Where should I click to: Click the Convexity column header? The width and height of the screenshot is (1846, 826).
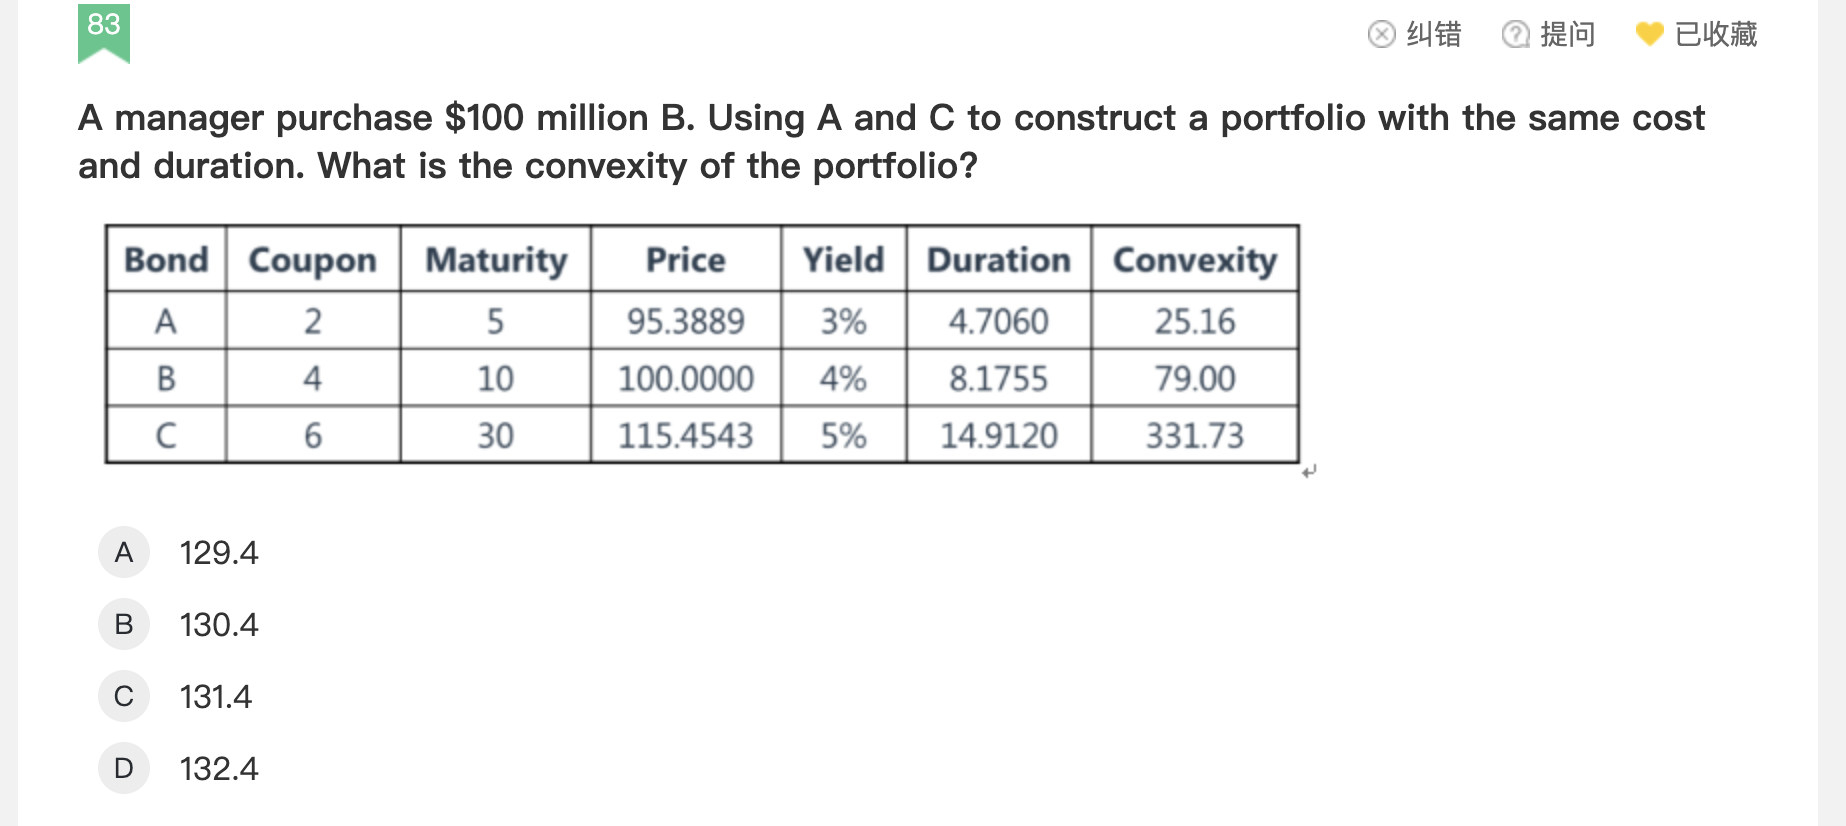1195,260
